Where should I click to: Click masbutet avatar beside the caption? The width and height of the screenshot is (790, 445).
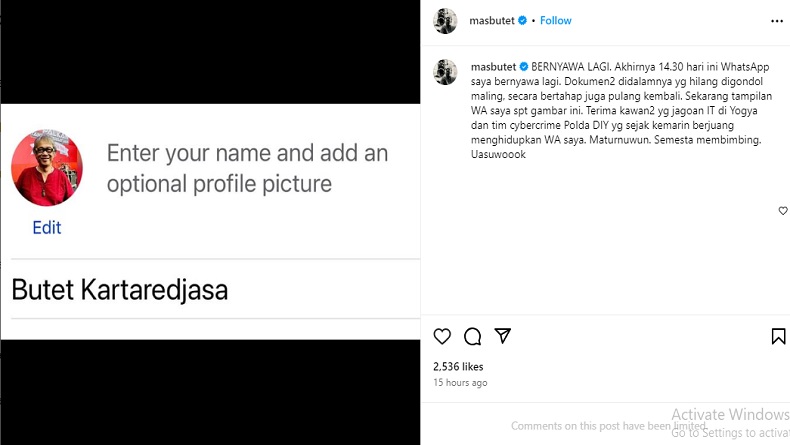(x=445, y=72)
